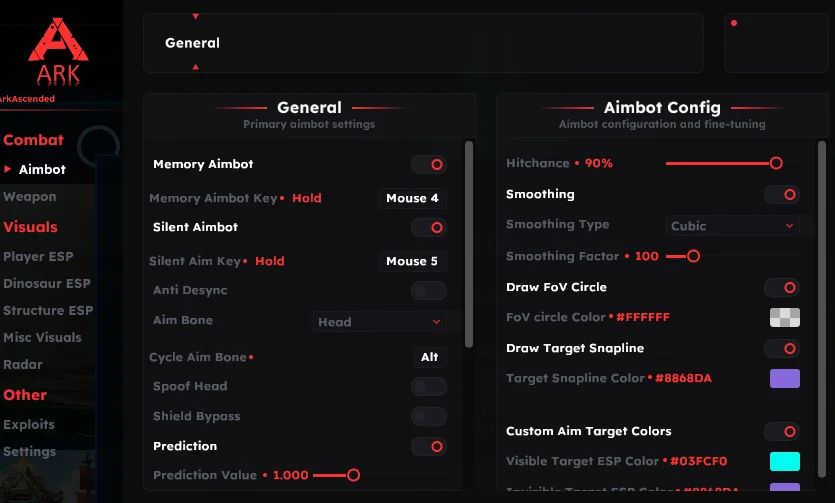
Task: Click the red arrow beside Aimbot
Action: [7, 169]
